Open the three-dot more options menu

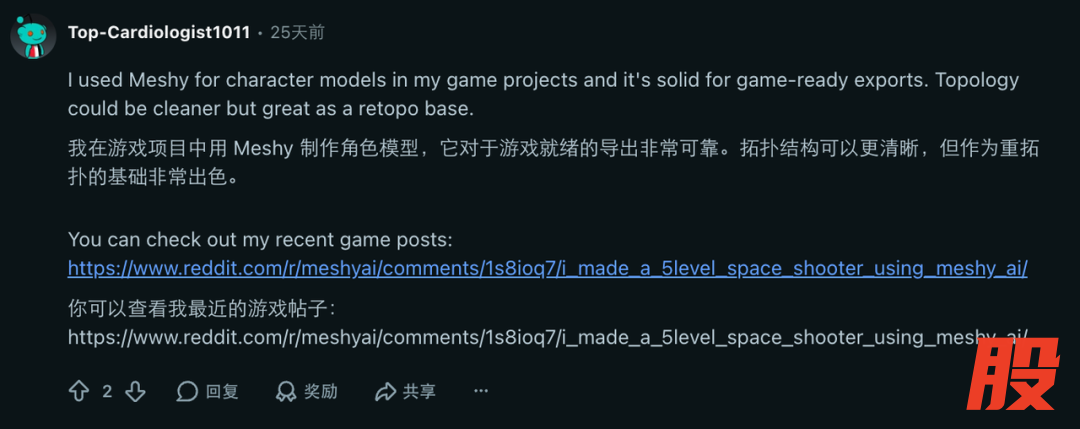481,391
